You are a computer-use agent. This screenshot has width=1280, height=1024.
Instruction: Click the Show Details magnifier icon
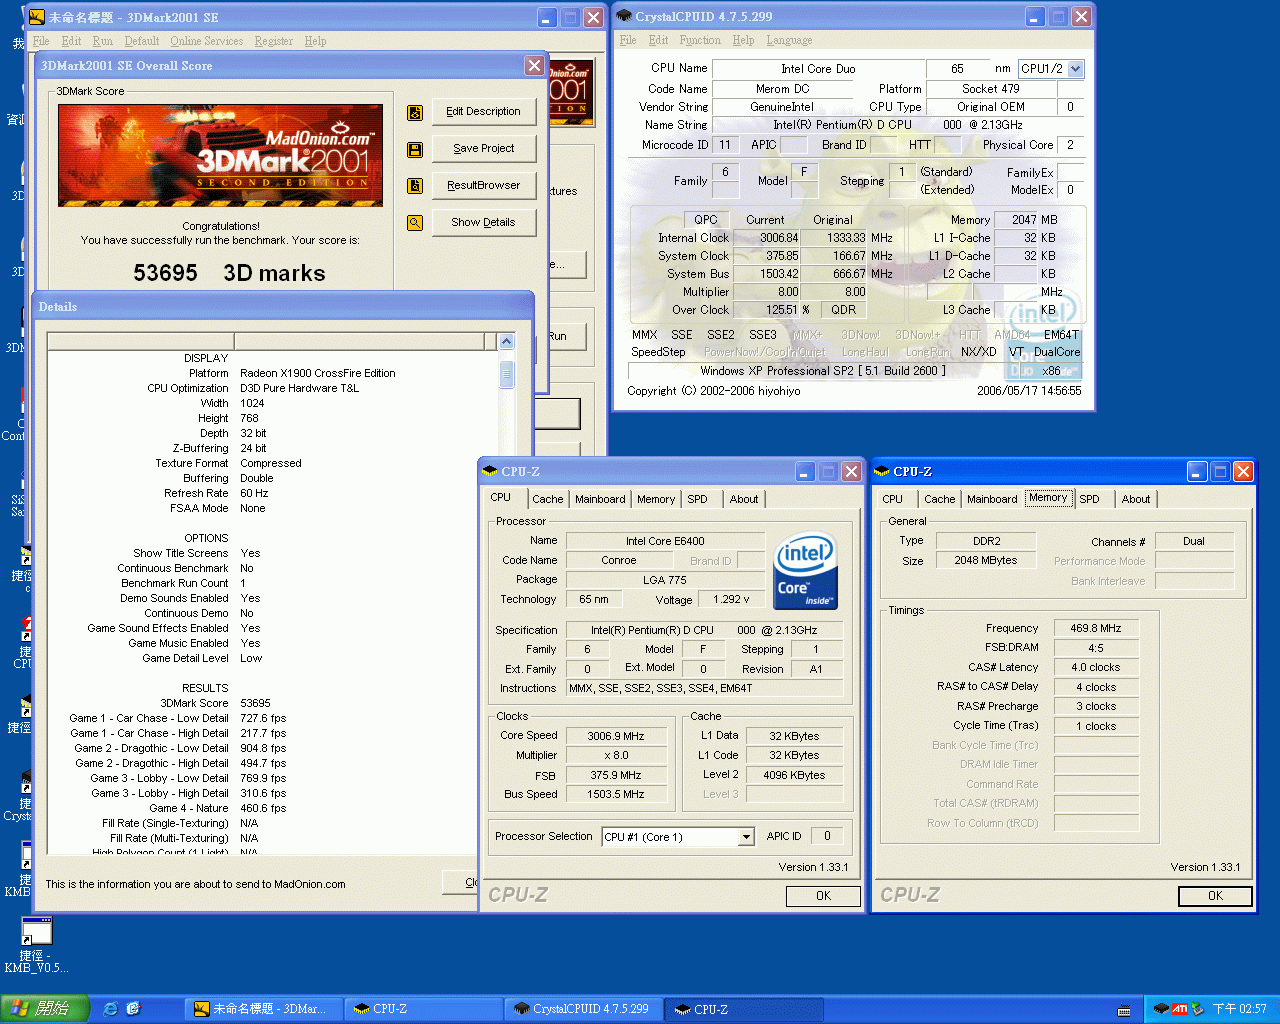[x=415, y=223]
